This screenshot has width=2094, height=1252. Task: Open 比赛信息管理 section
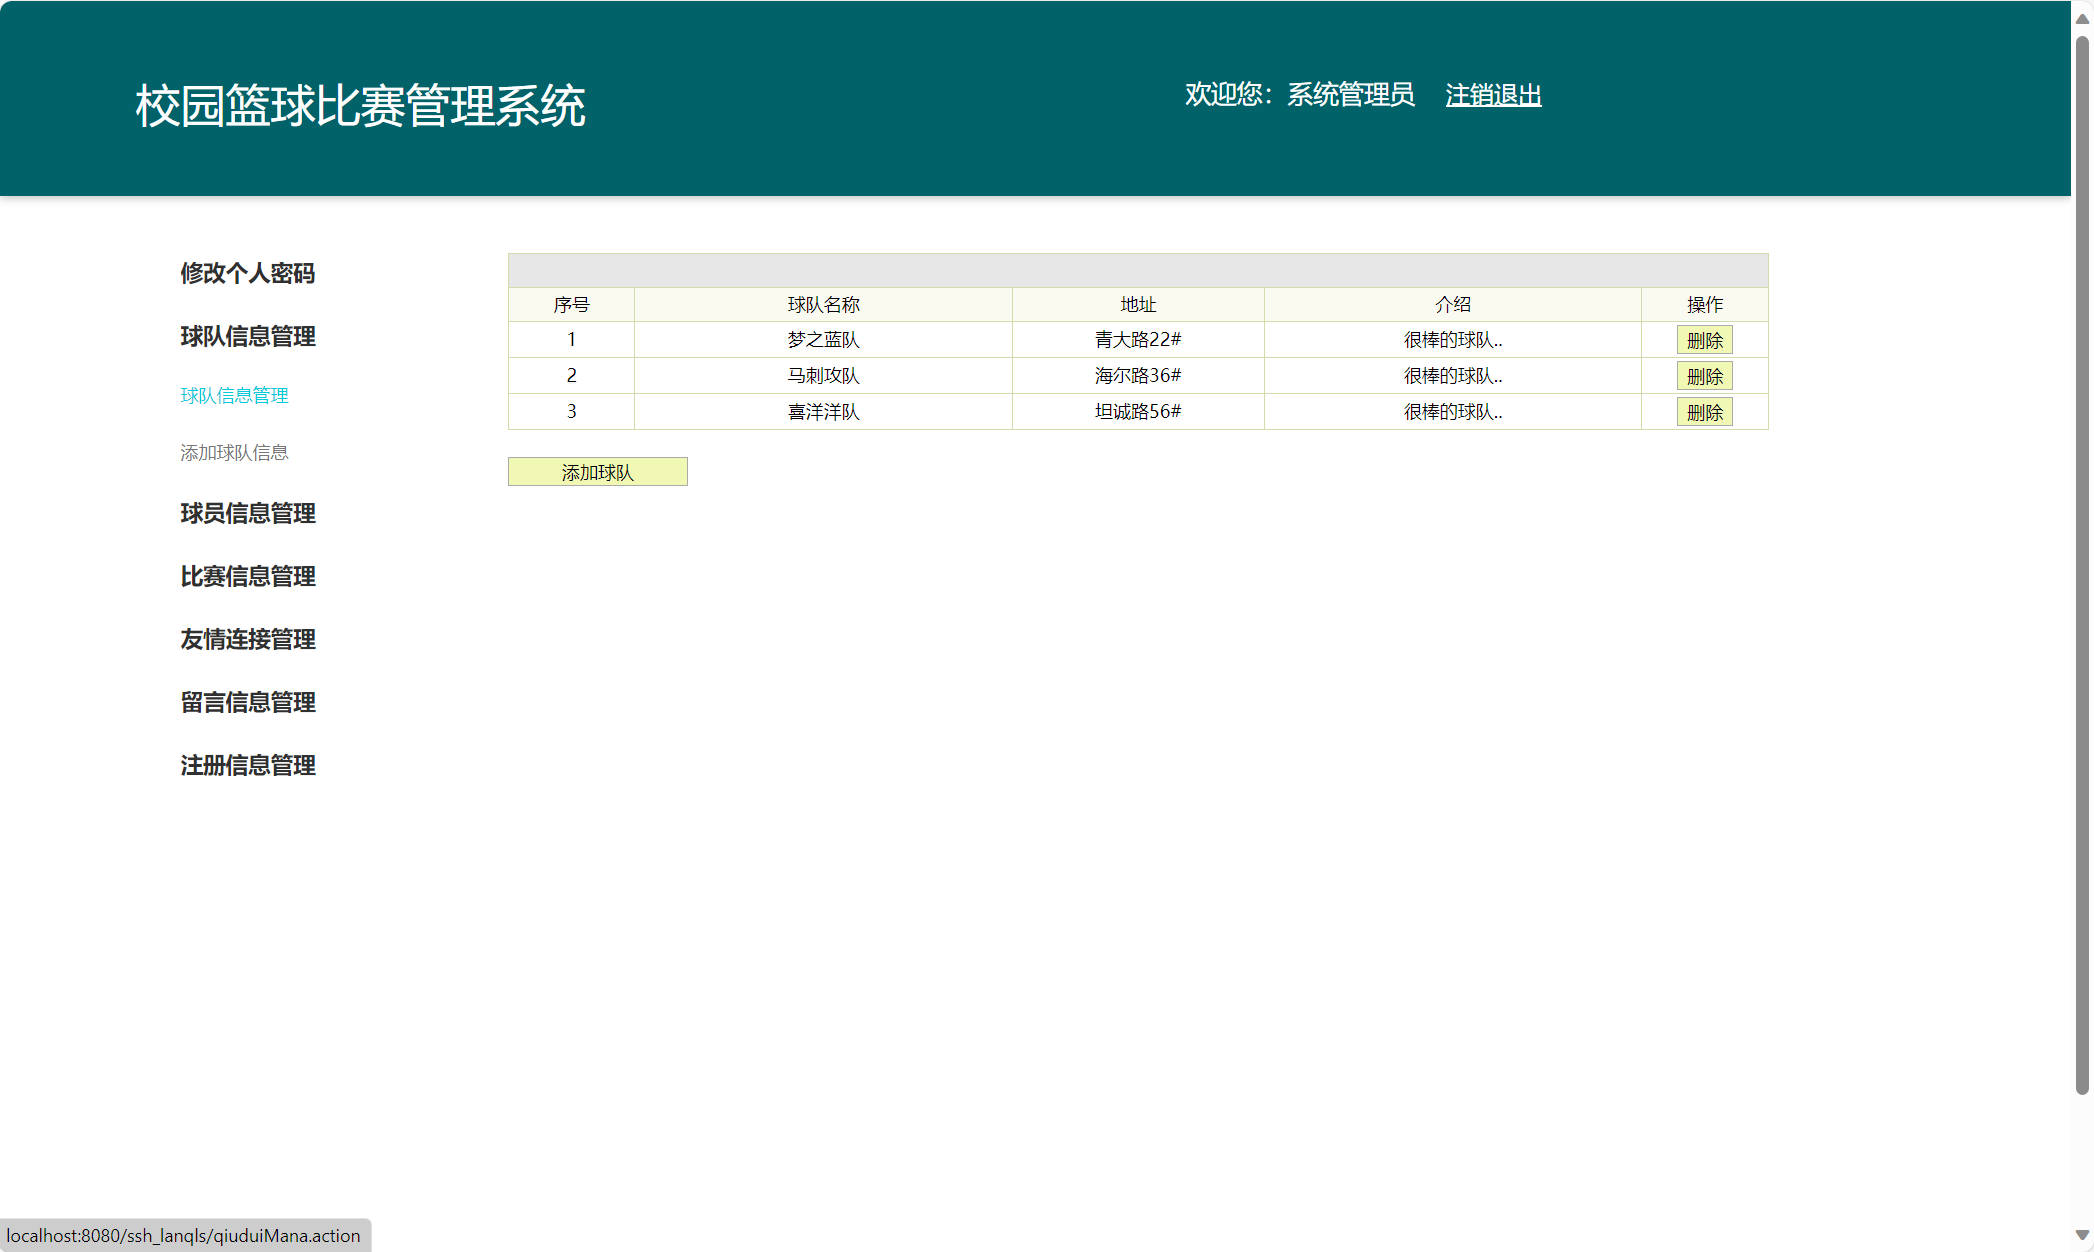coord(247,576)
